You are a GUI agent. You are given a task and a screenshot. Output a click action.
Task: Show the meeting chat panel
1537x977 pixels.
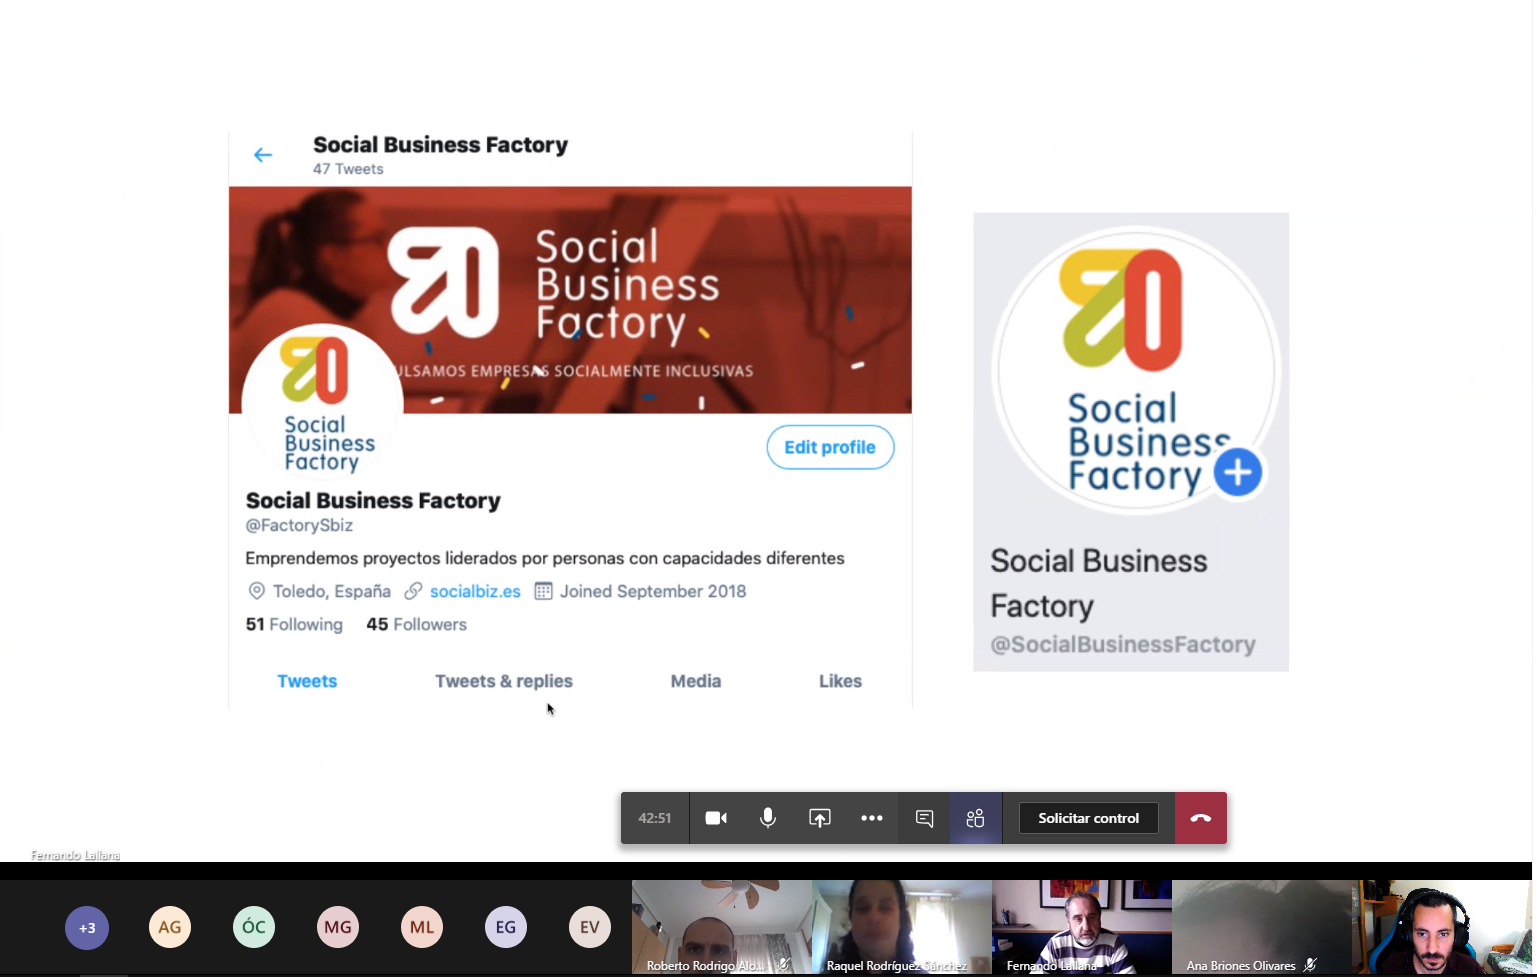click(x=924, y=818)
